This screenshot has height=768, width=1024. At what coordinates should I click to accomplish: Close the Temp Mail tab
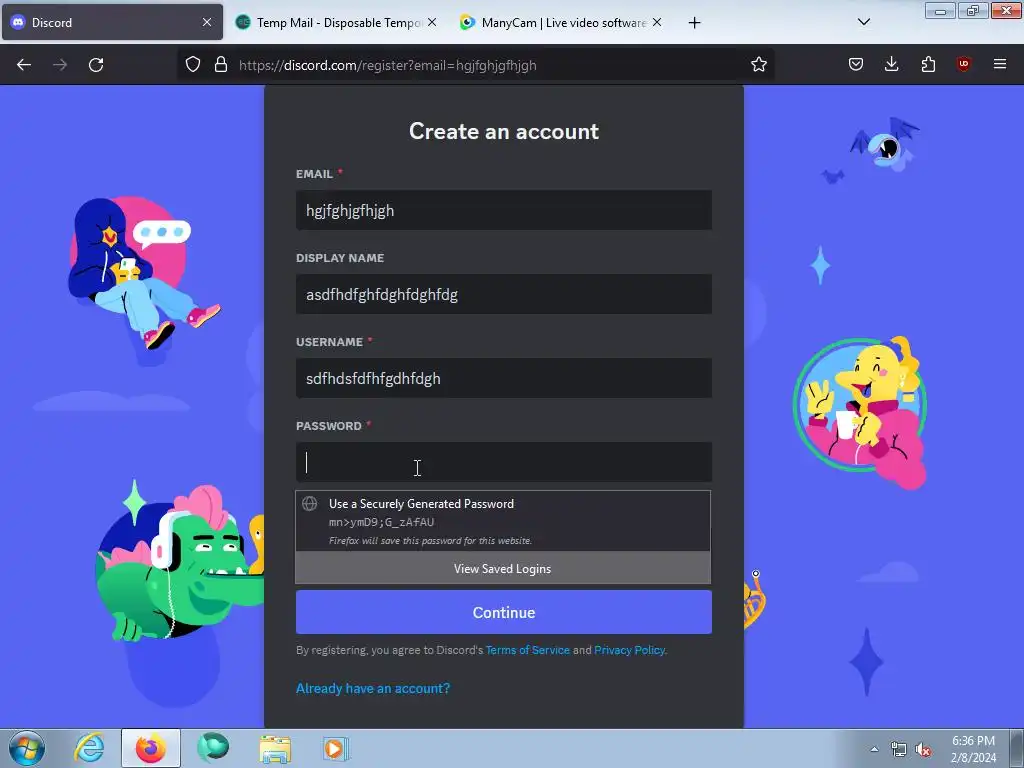pyautogui.click(x=432, y=22)
